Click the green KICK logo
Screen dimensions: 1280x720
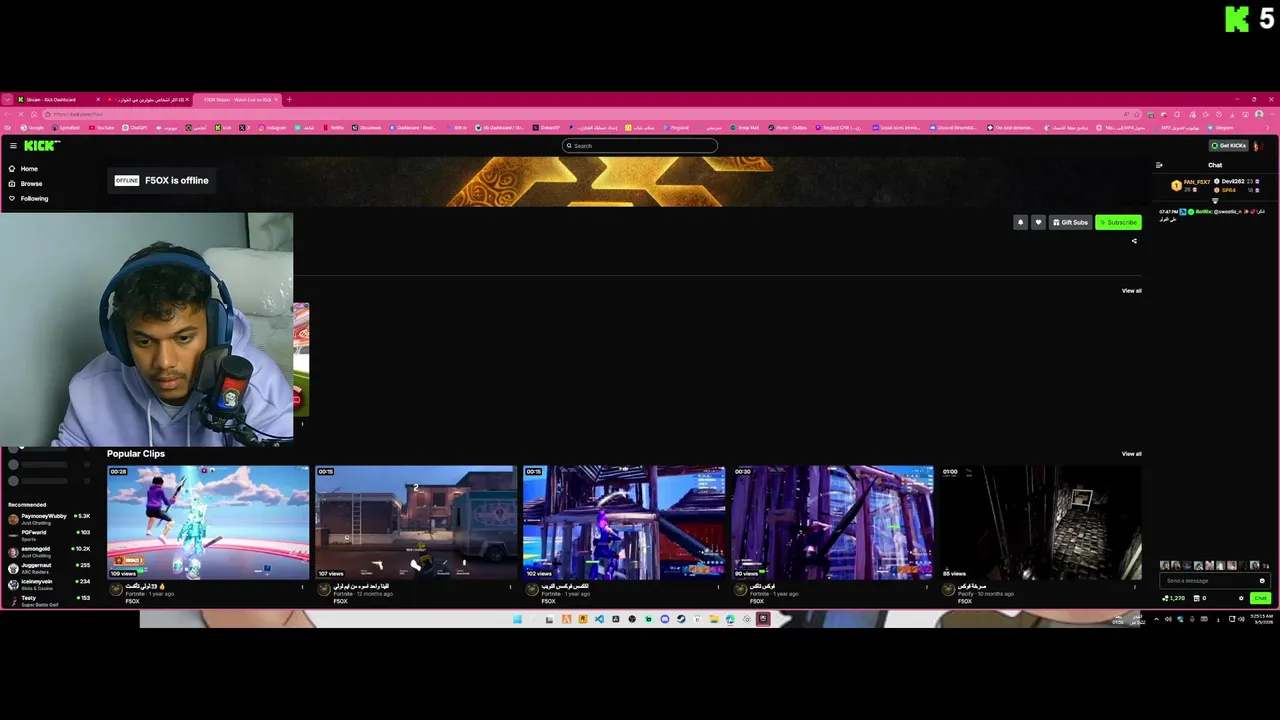click(42, 146)
